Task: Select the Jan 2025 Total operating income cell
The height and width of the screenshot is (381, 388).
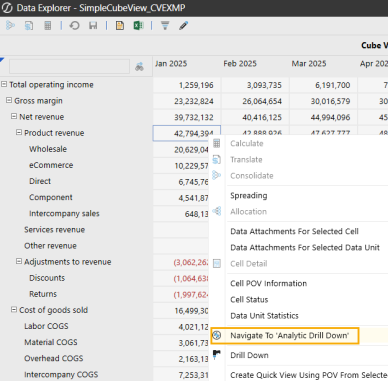Action: tap(187, 85)
